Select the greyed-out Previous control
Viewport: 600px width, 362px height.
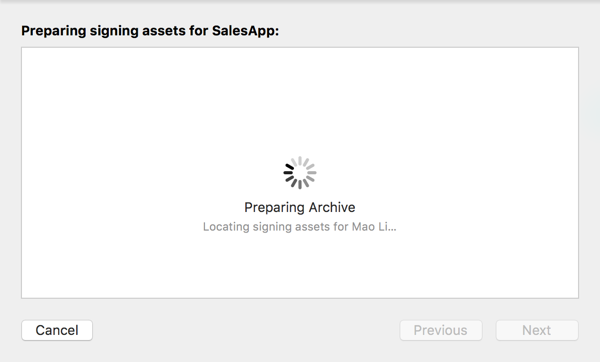click(441, 330)
